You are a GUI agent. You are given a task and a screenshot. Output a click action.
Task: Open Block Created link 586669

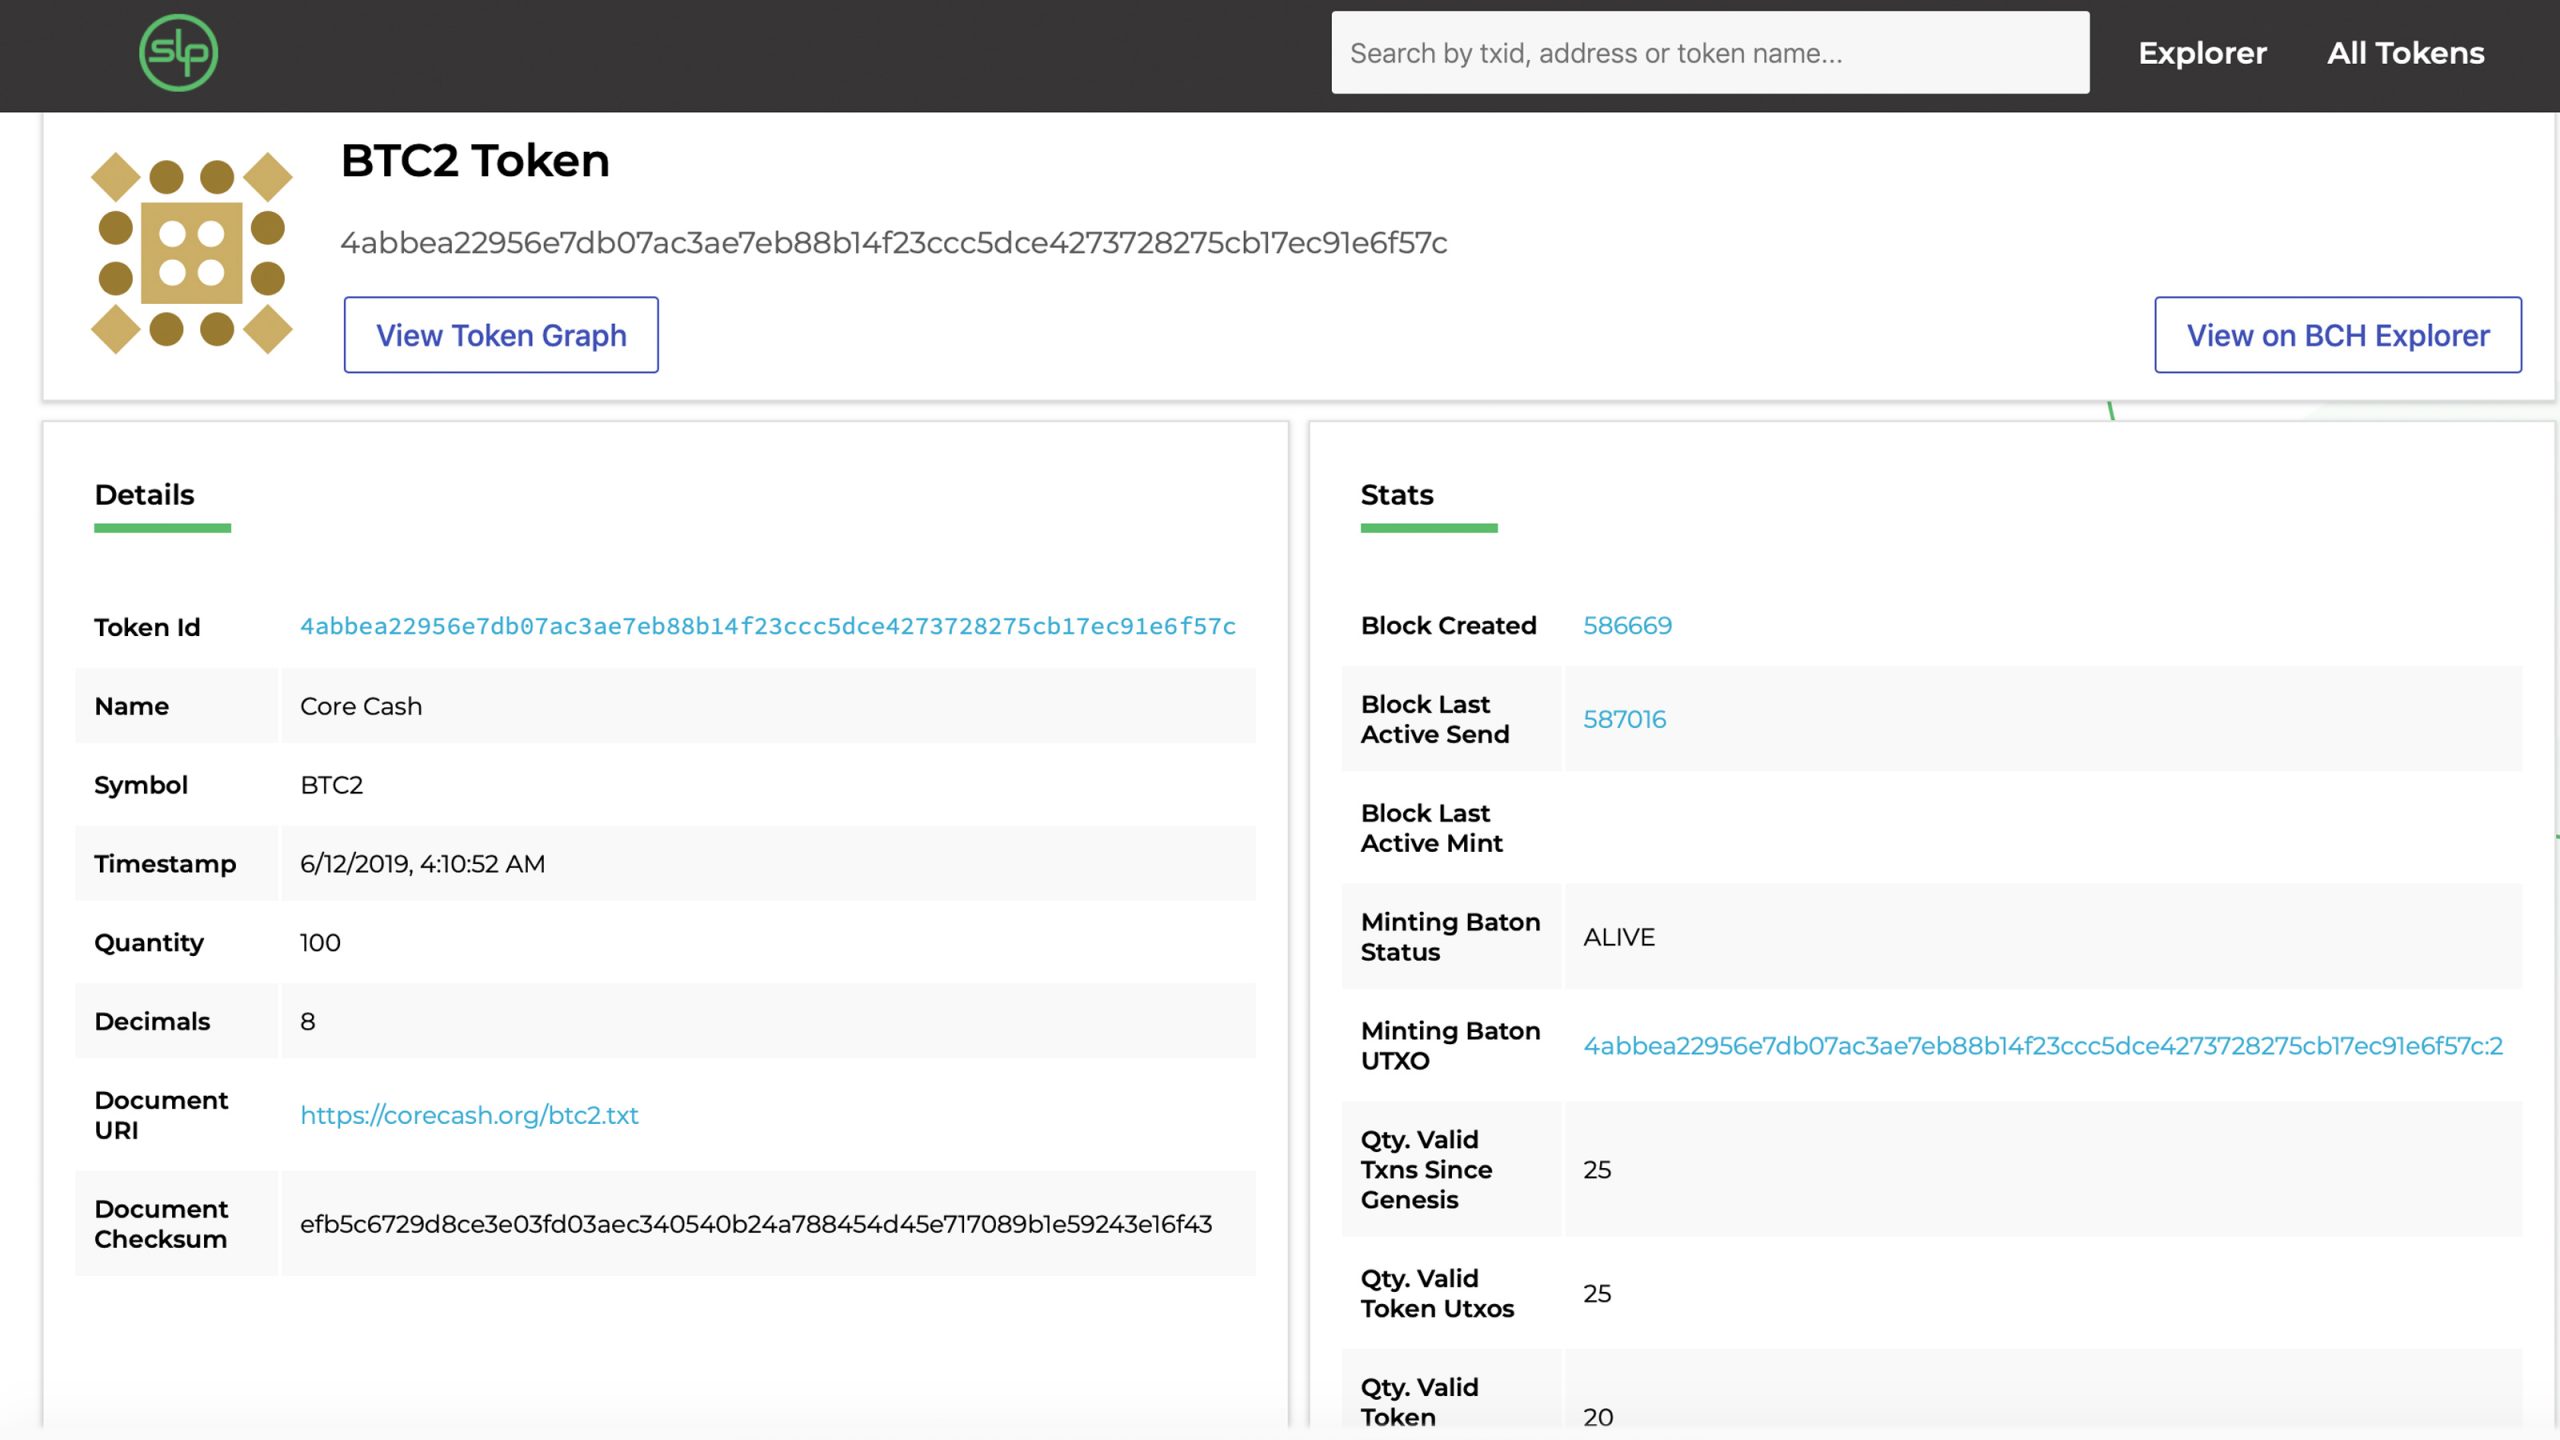pyautogui.click(x=1627, y=626)
